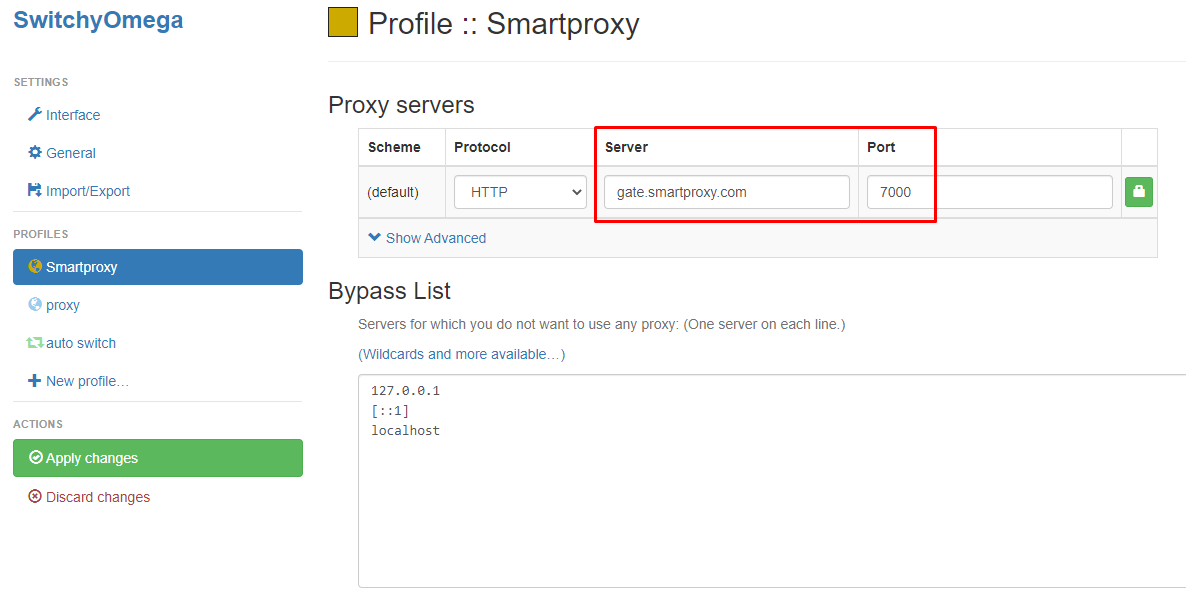Click the yellow profile color swatch

343,22
